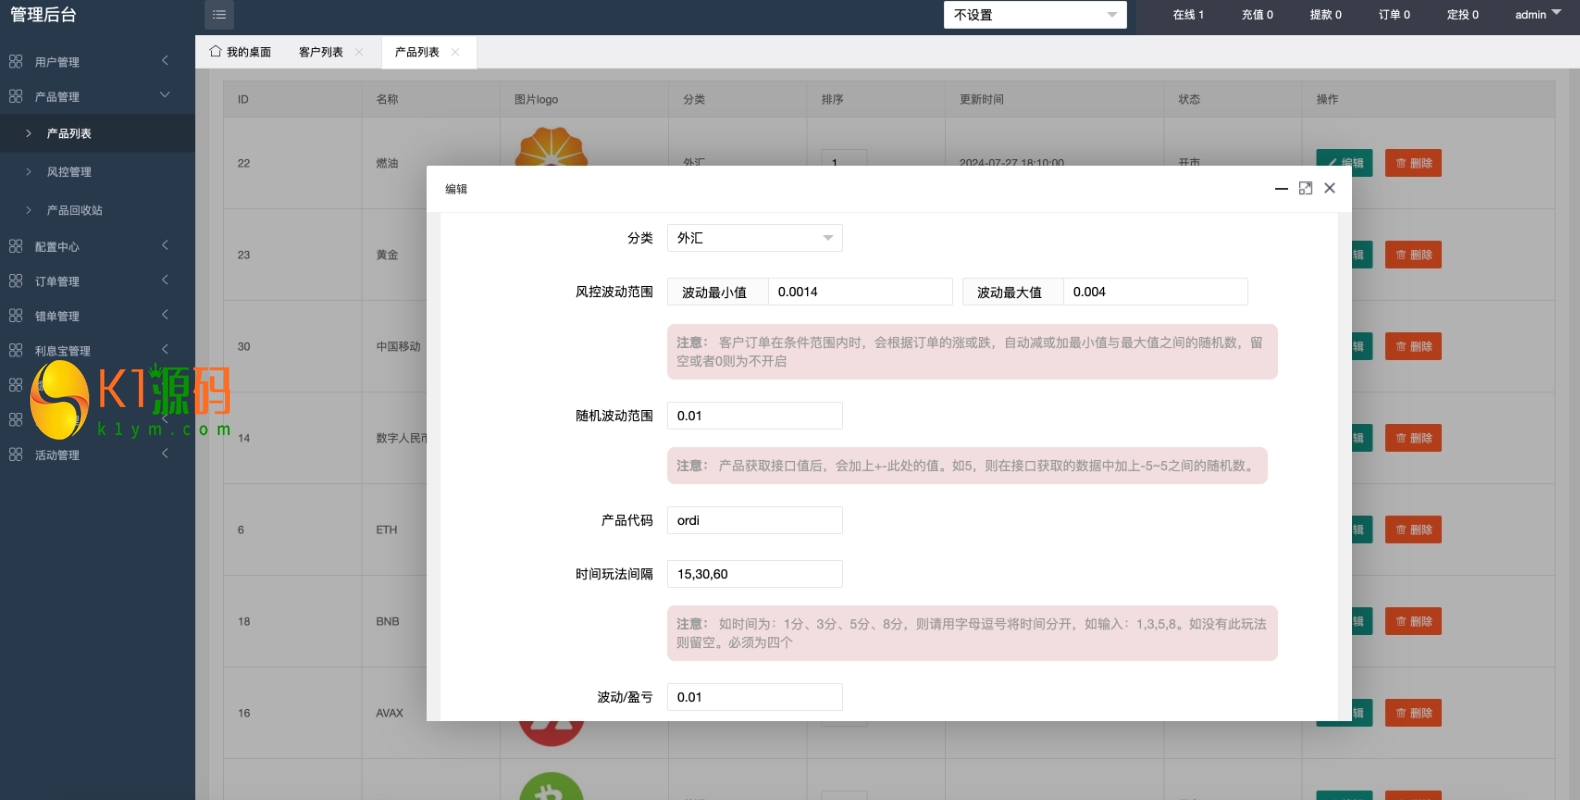Delete product row 22 燃油
The image size is (1580, 800).
1413,163
